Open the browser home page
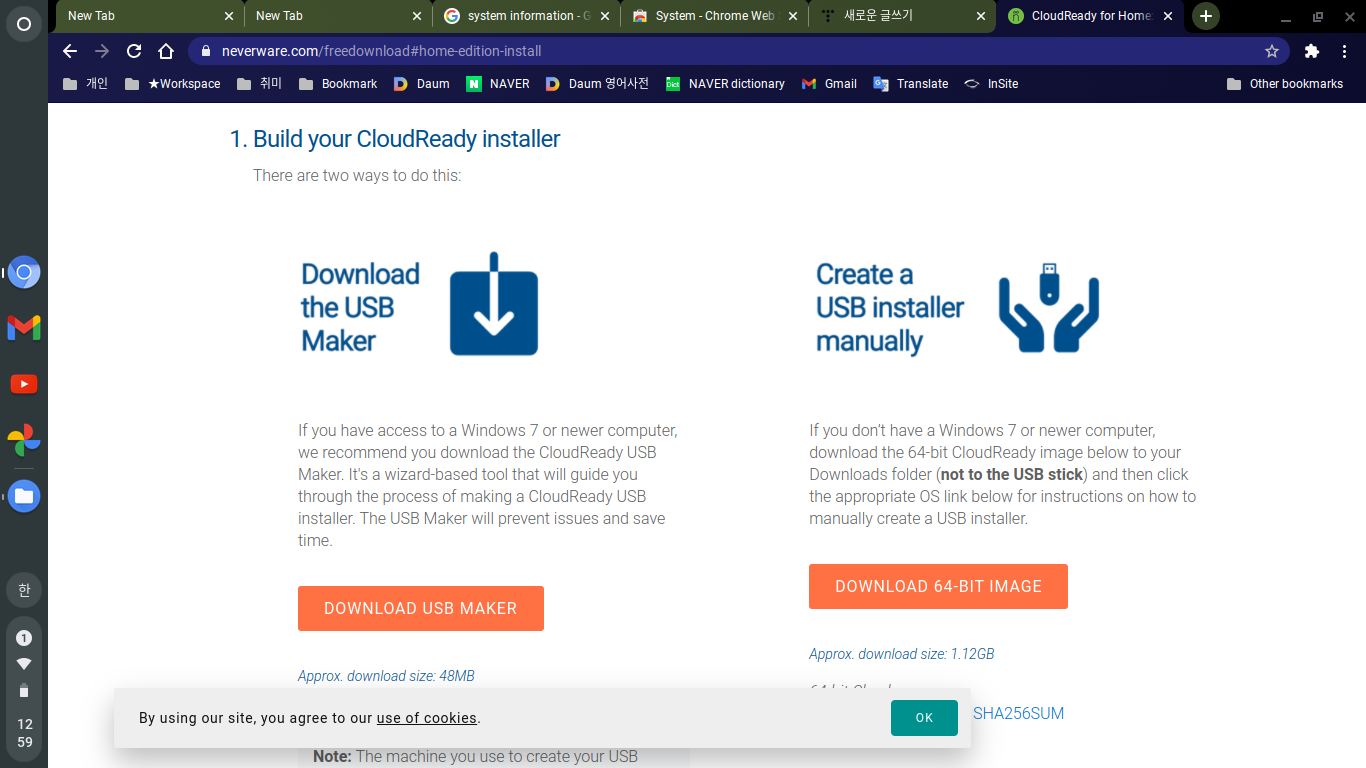1366x768 pixels. coord(166,51)
